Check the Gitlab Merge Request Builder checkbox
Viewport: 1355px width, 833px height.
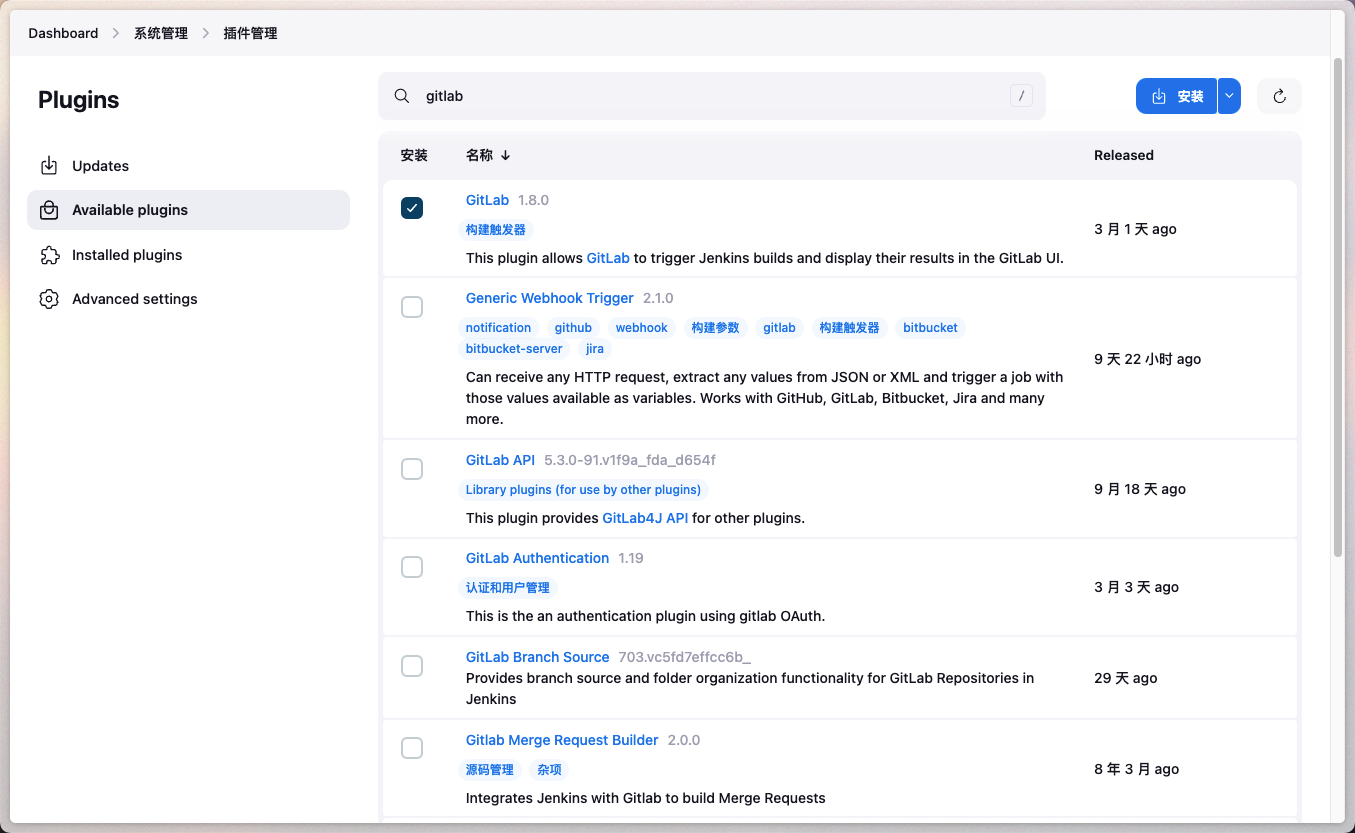pyautogui.click(x=412, y=748)
